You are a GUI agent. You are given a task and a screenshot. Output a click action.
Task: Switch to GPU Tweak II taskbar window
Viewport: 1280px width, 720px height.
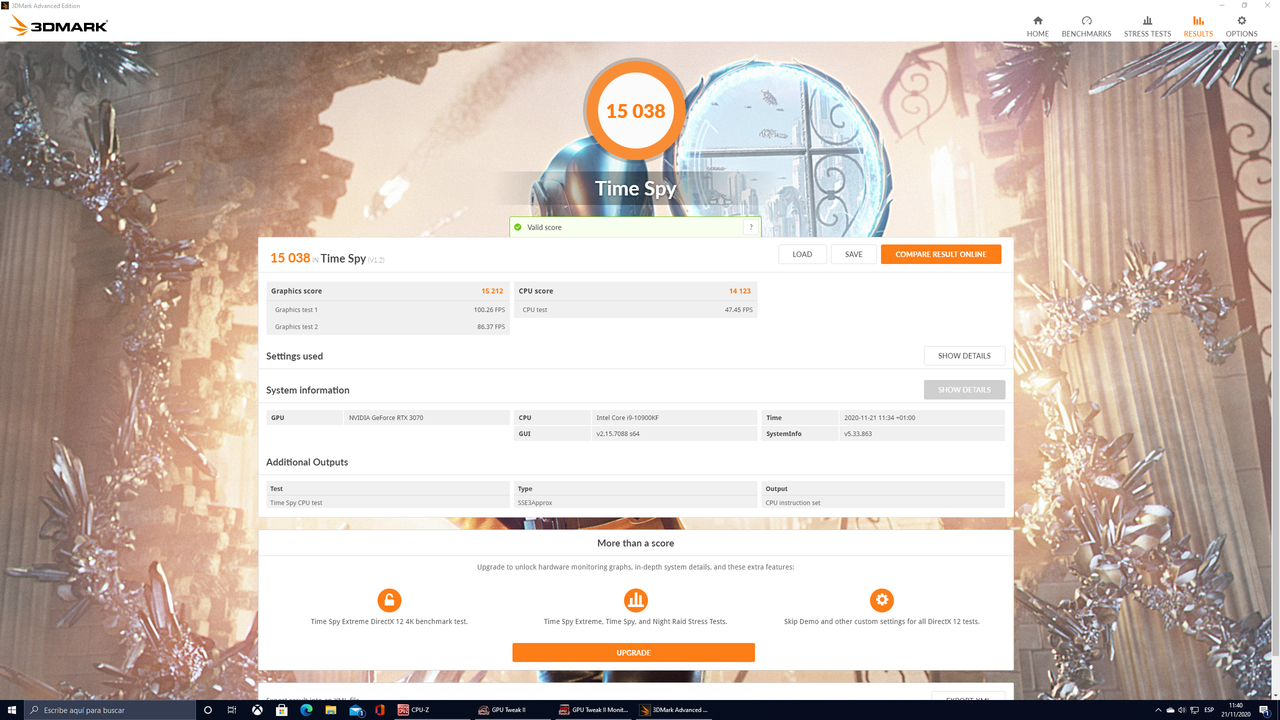(513, 710)
